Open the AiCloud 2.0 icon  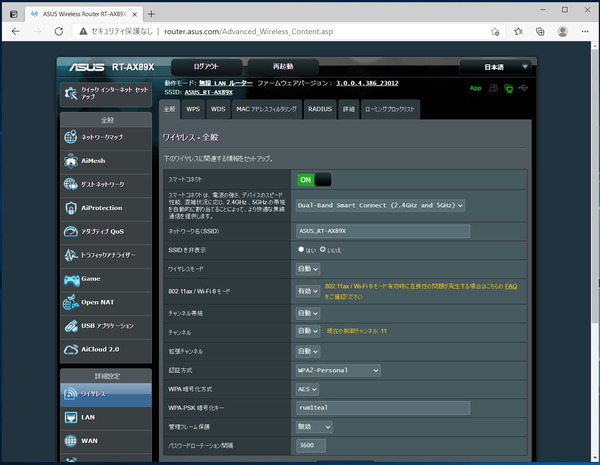pos(71,349)
